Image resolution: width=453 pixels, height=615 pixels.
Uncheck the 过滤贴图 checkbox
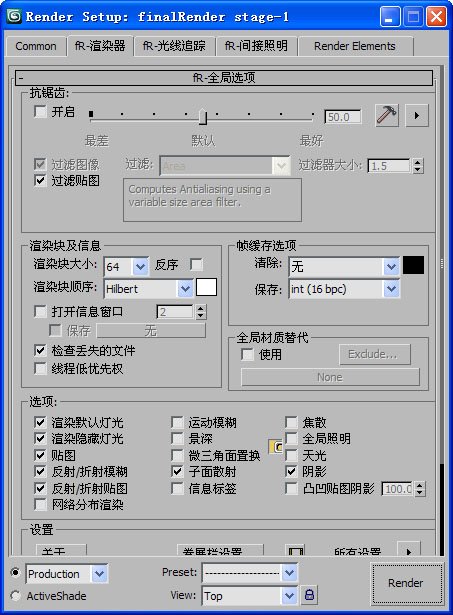click(x=40, y=180)
